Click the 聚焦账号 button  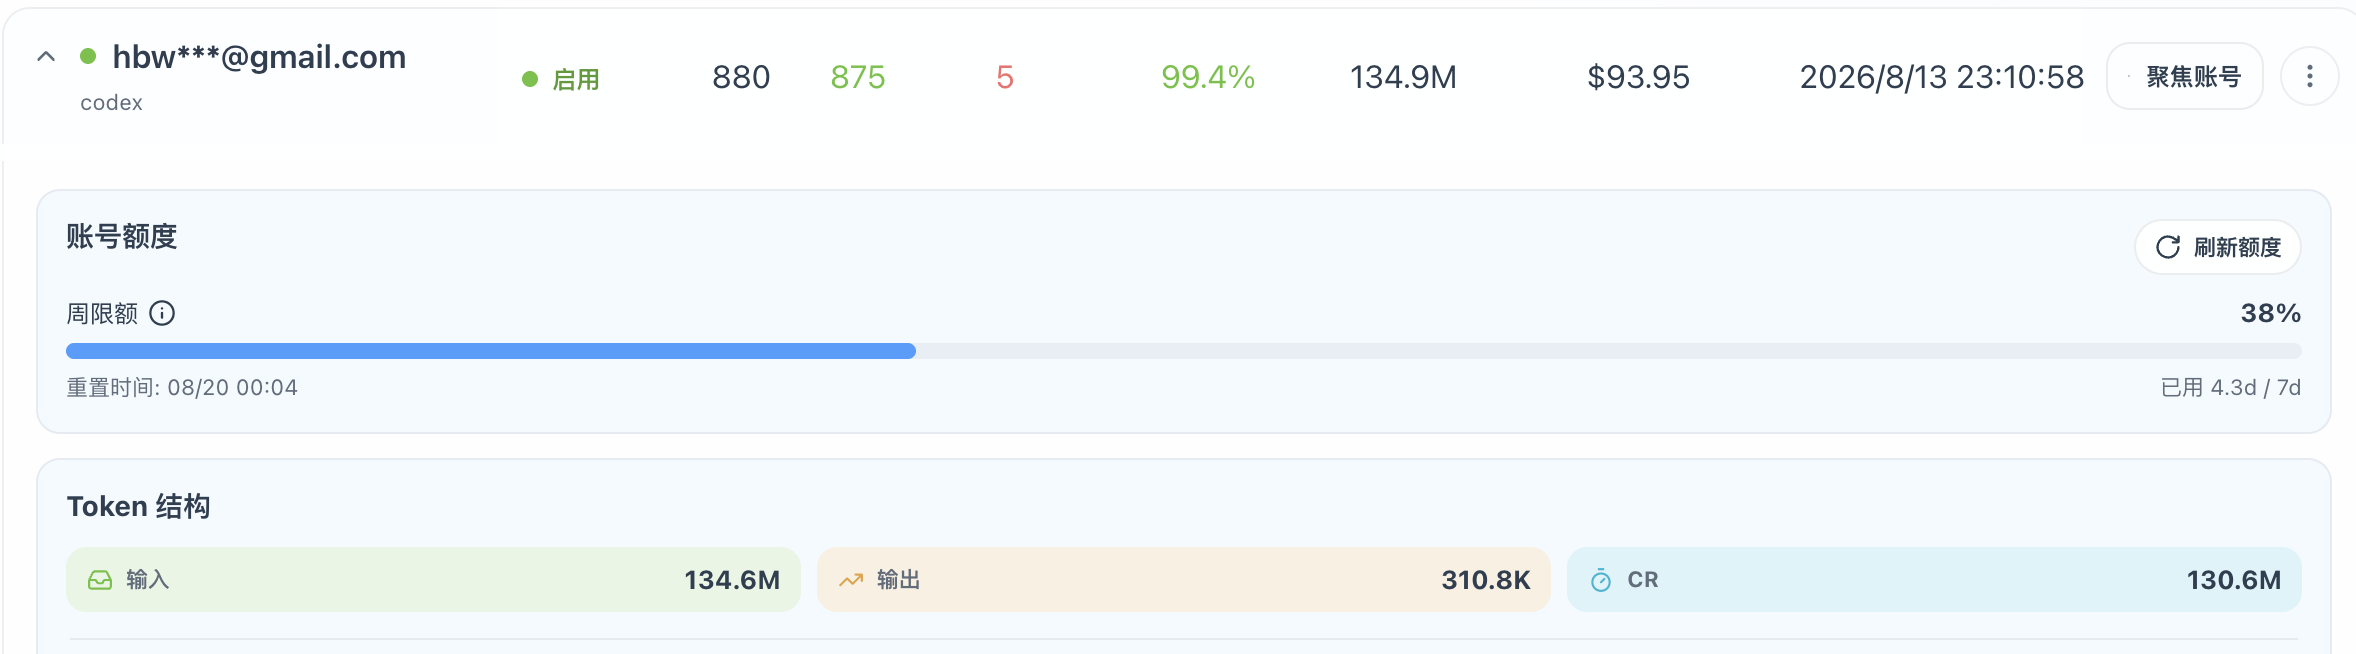[2184, 76]
